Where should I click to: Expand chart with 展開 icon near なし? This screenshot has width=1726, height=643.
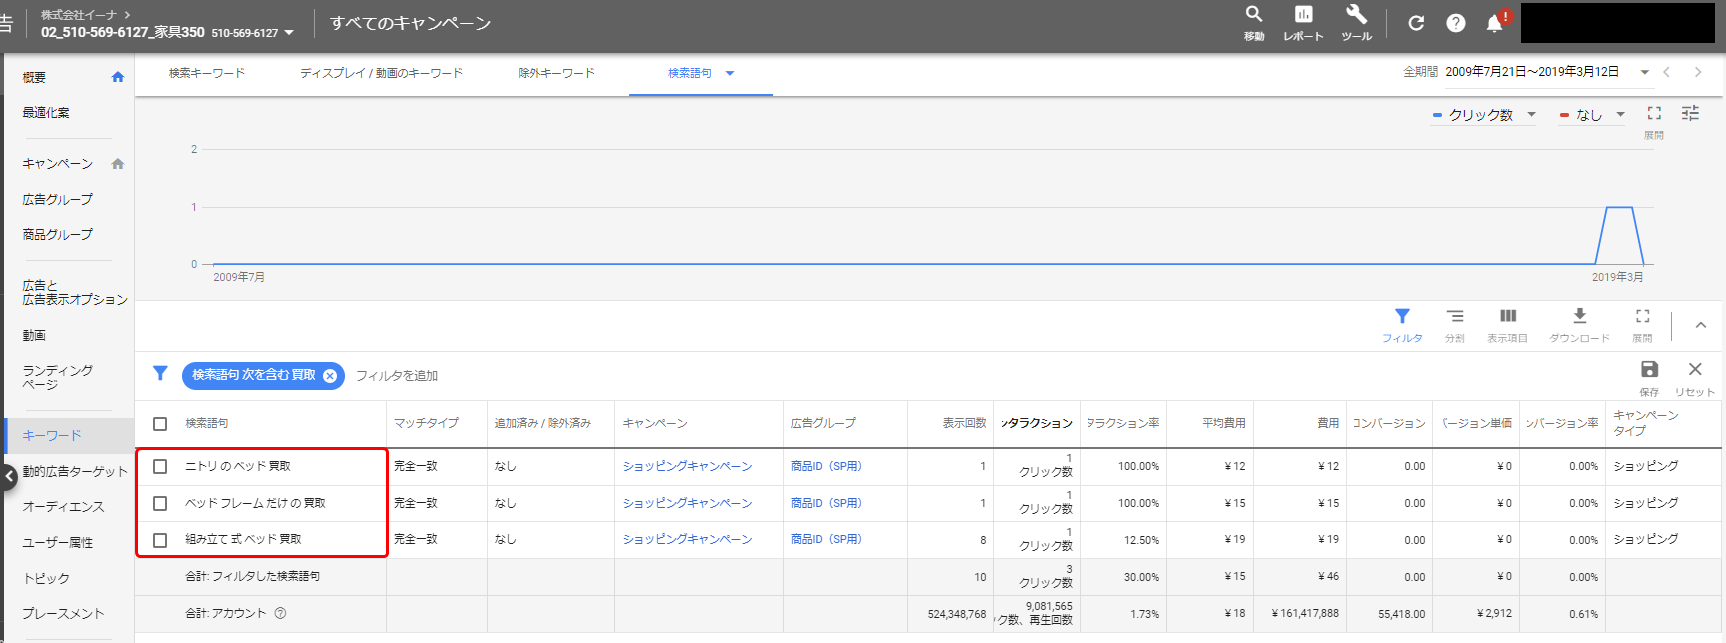(1654, 114)
